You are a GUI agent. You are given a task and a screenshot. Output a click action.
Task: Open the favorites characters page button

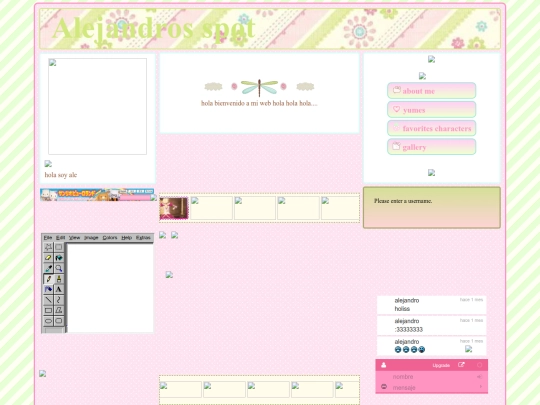[432, 128]
